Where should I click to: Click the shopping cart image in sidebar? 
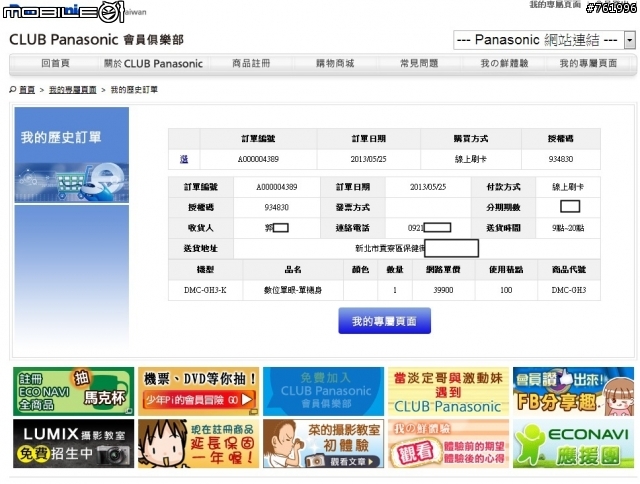pyautogui.click(x=72, y=182)
